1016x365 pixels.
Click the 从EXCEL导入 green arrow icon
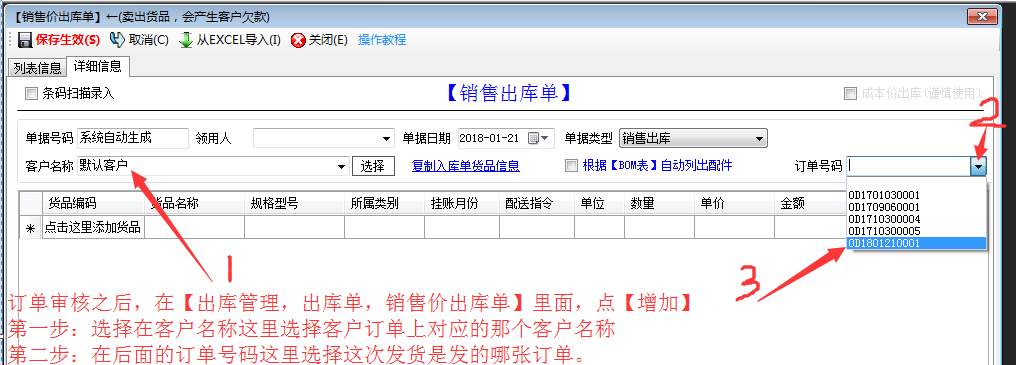pyautogui.click(x=185, y=40)
